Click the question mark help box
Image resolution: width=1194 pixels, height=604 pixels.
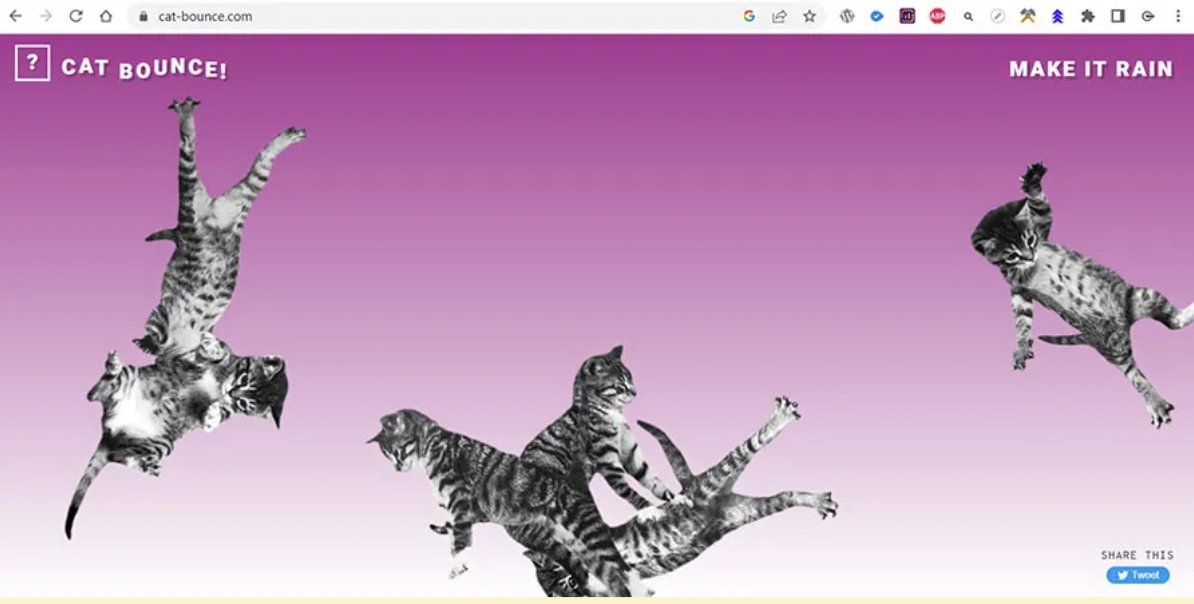point(34,63)
